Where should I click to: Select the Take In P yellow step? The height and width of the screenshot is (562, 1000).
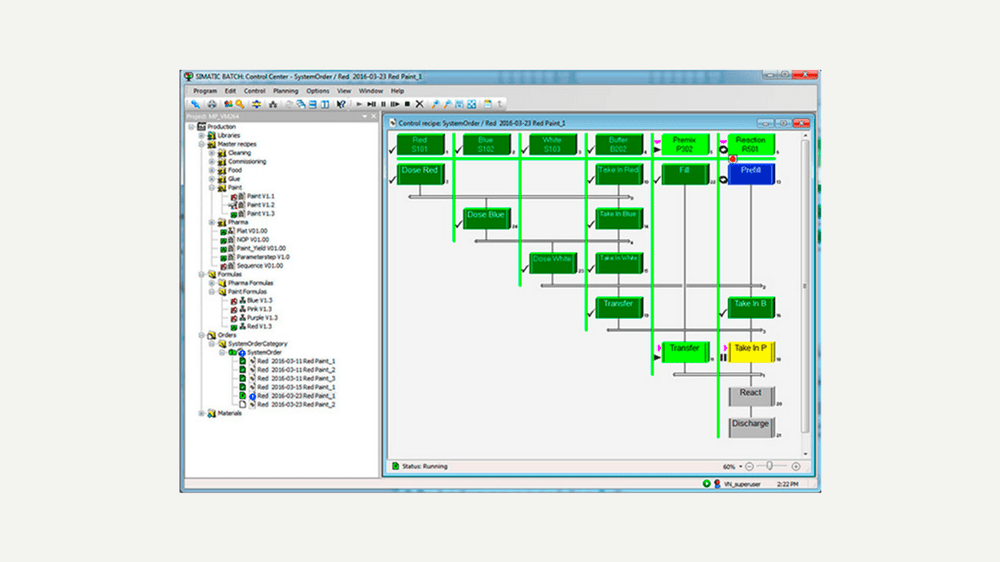coord(751,351)
